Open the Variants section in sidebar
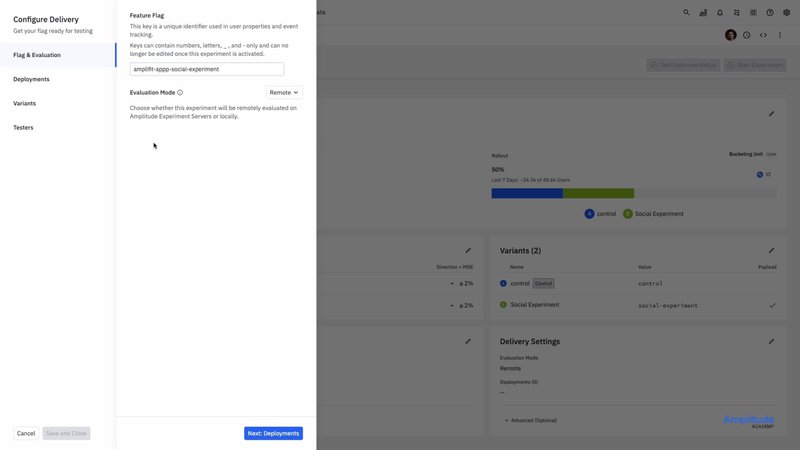This screenshot has height=450, width=800. (25, 103)
